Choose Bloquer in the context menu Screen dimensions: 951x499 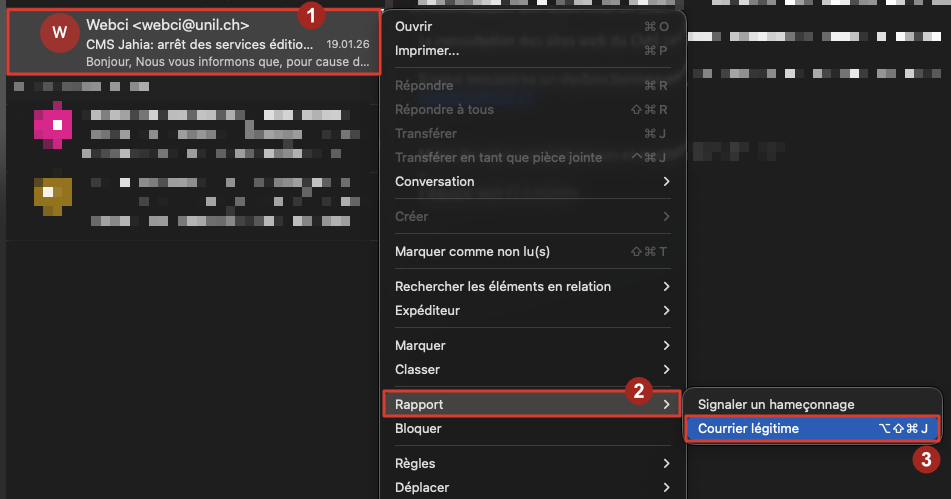418,428
